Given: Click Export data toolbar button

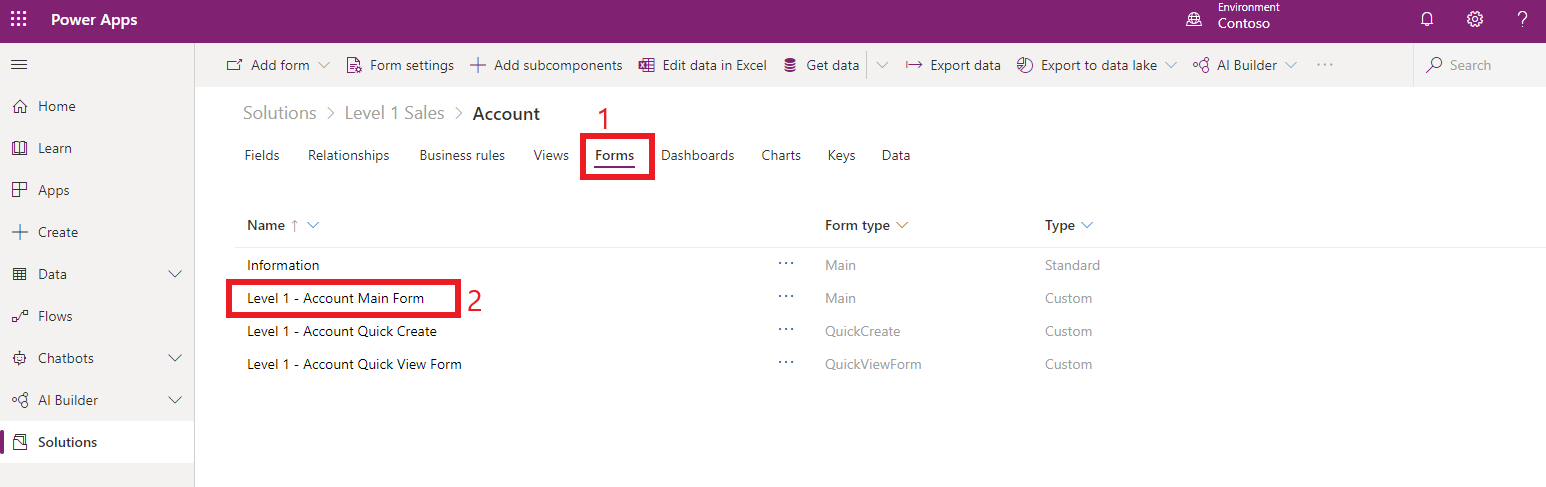Looking at the screenshot, I should [953, 65].
